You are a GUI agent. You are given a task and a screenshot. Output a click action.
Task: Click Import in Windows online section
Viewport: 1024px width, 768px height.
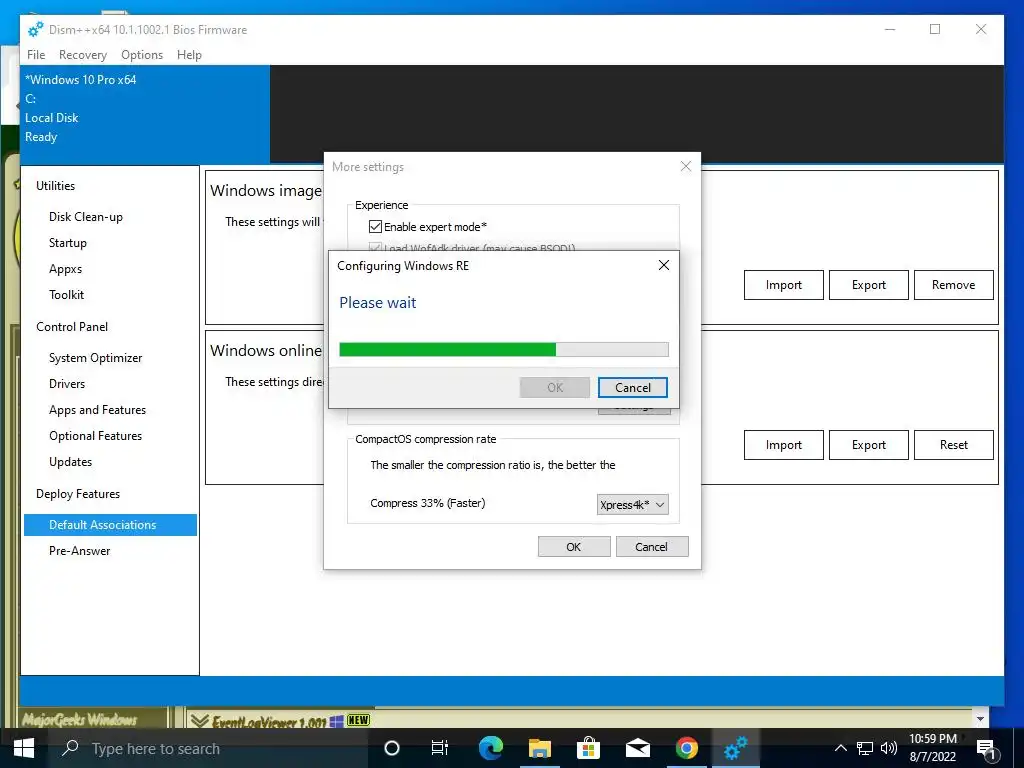784,445
